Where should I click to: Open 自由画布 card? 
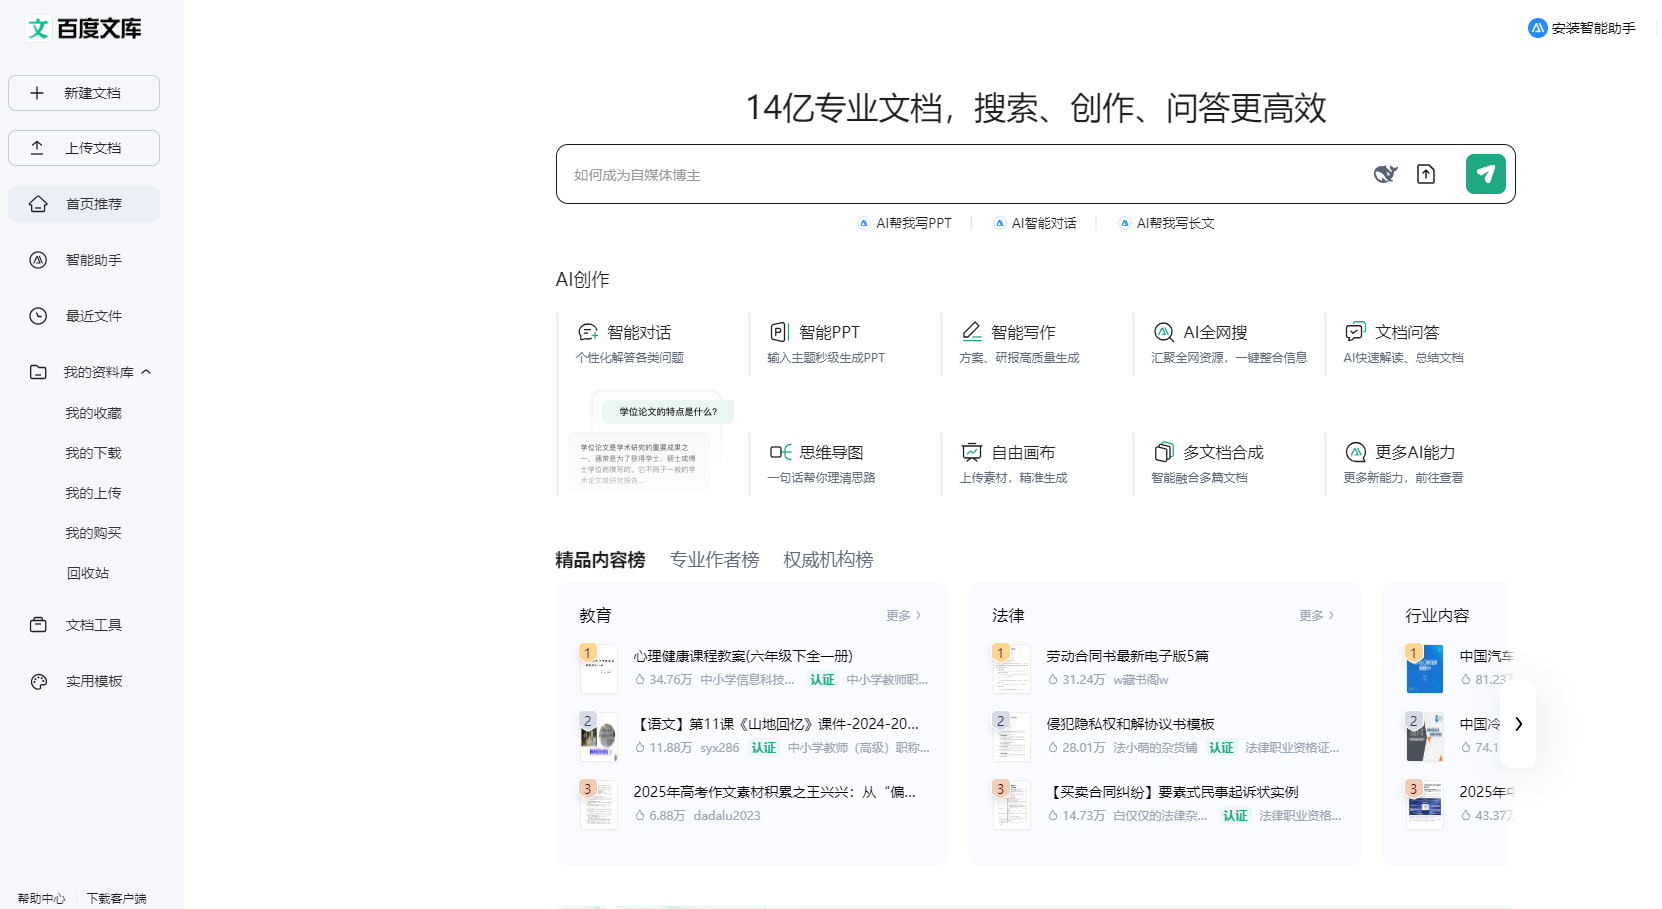(1035, 463)
